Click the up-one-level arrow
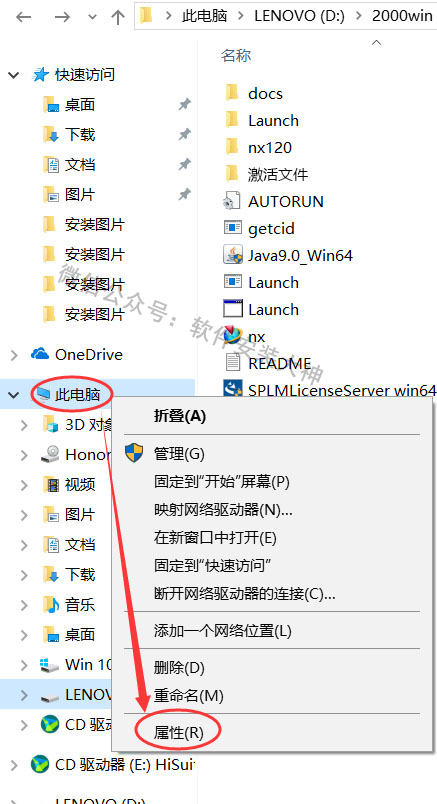The height and width of the screenshot is (804, 437). click(x=118, y=17)
